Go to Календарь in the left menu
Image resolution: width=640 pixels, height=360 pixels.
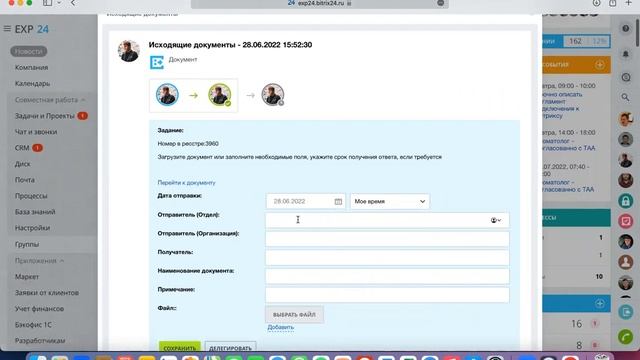32,83
